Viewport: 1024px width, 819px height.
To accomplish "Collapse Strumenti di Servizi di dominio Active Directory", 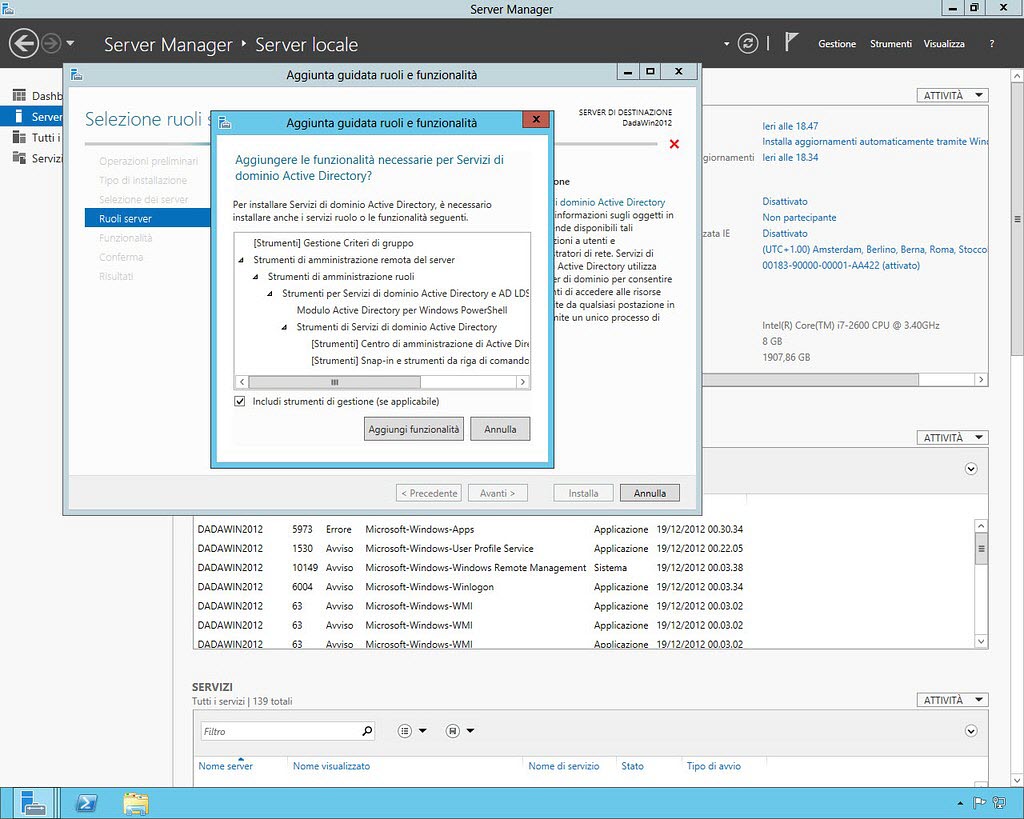I will pos(284,327).
